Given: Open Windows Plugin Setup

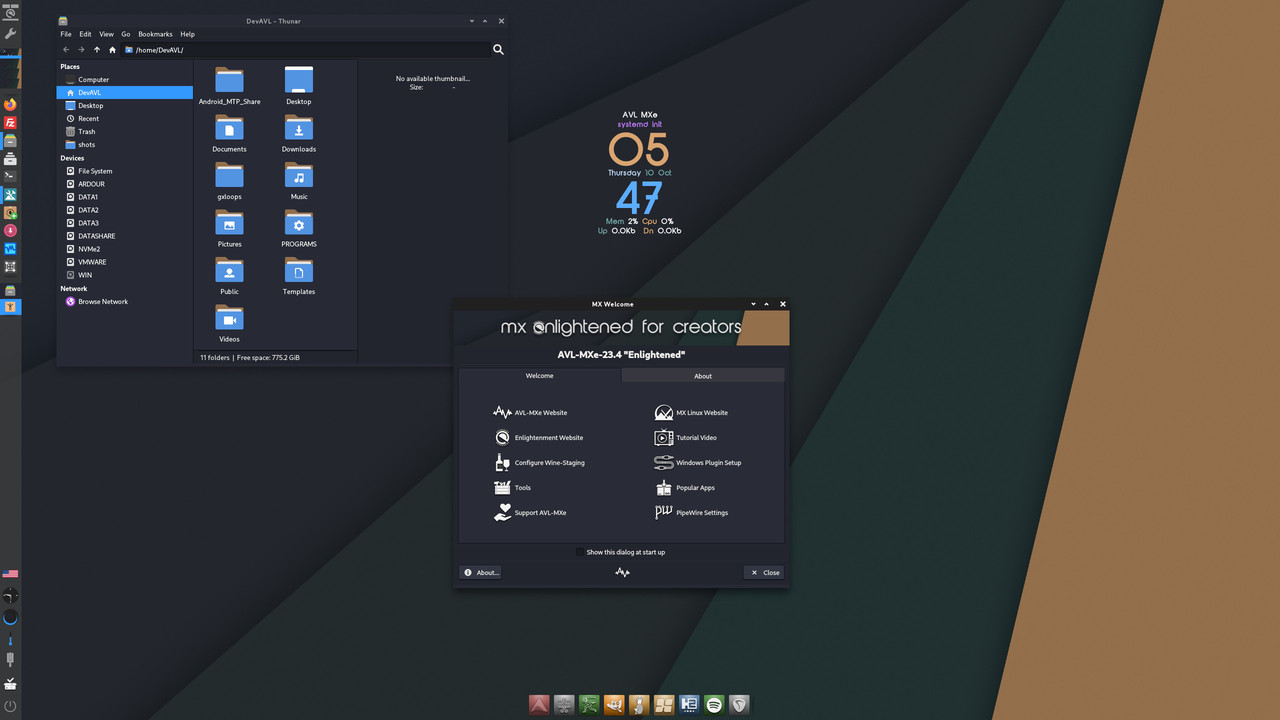Looking at the screenshot, I should coord(698,462).
